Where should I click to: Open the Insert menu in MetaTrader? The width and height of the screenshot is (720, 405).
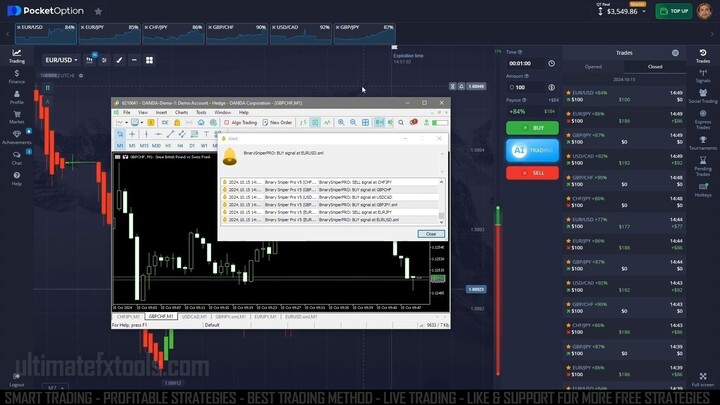tap(161, 112)
